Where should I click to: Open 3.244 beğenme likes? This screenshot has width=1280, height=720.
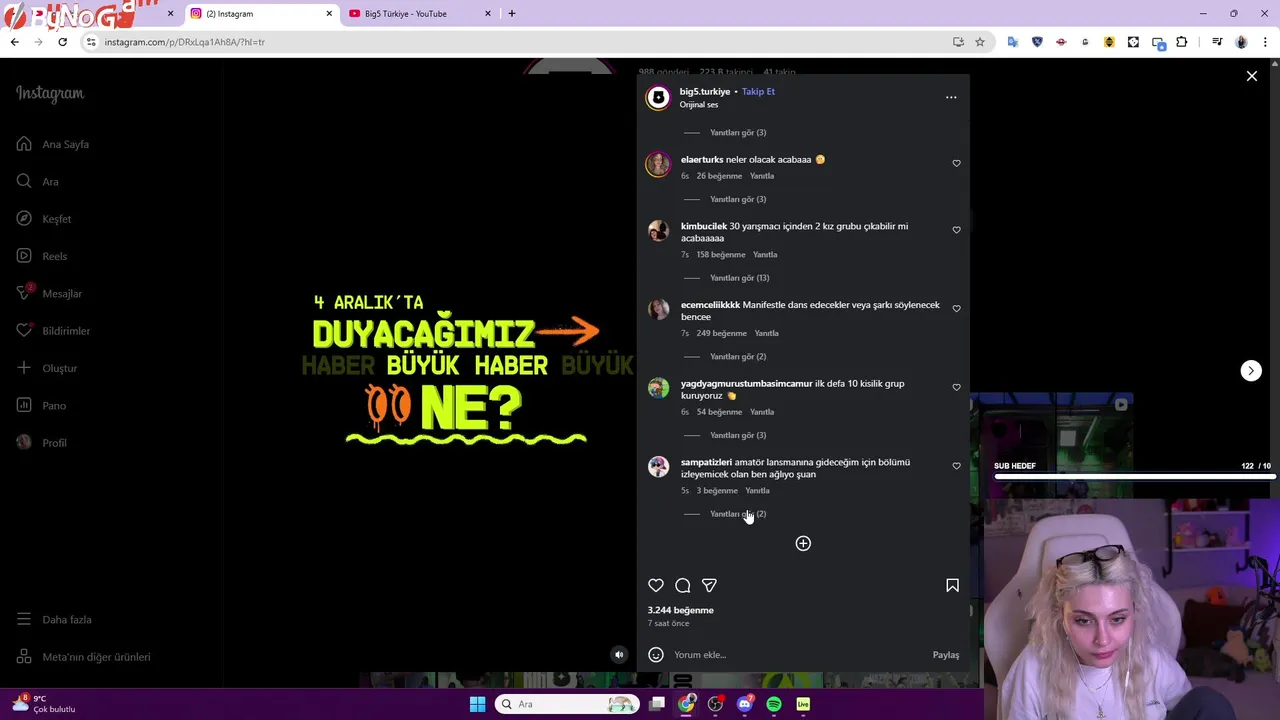(680, 610)
